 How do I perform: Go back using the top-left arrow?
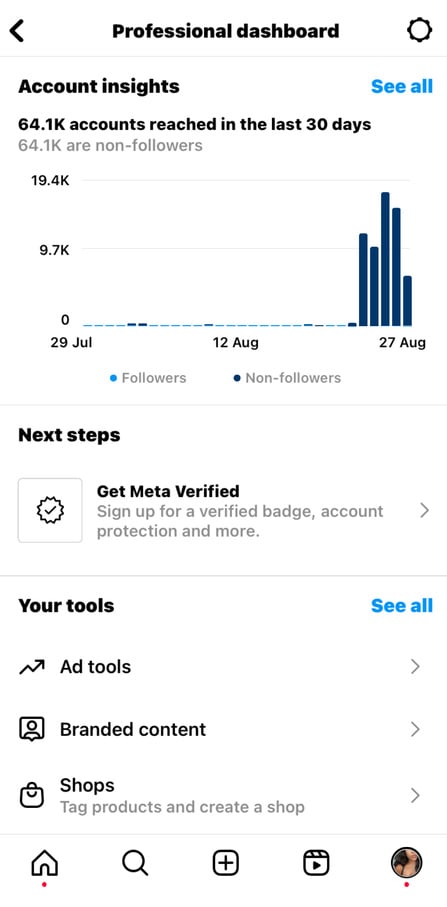17,31
